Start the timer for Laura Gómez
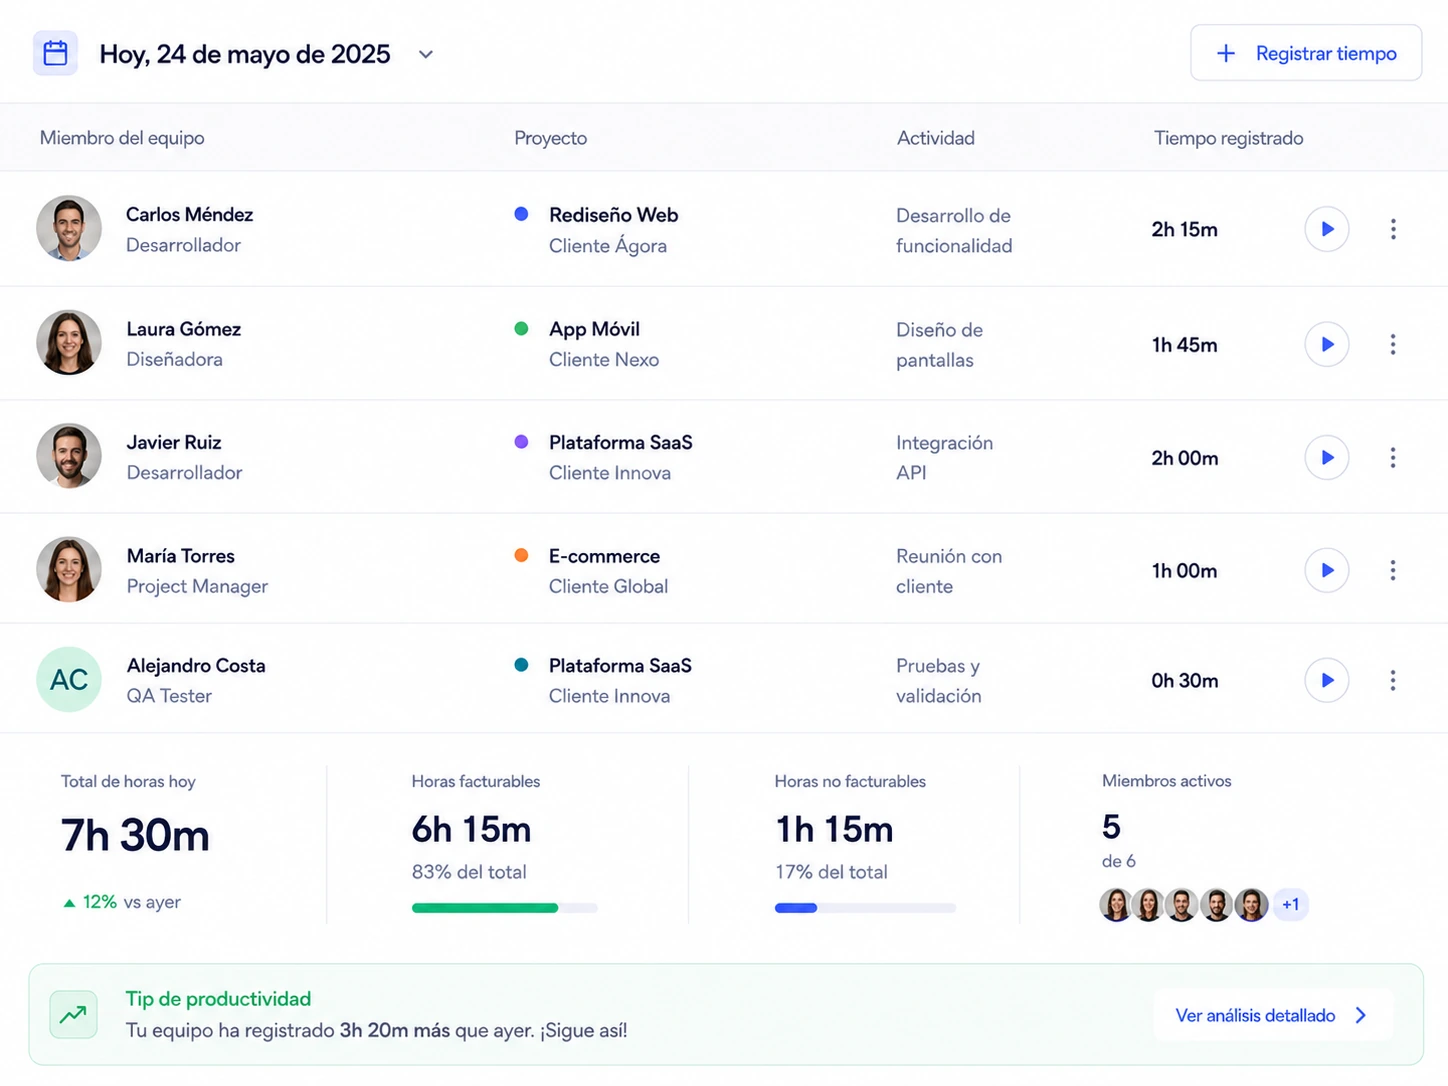 tap(1327, 344)
